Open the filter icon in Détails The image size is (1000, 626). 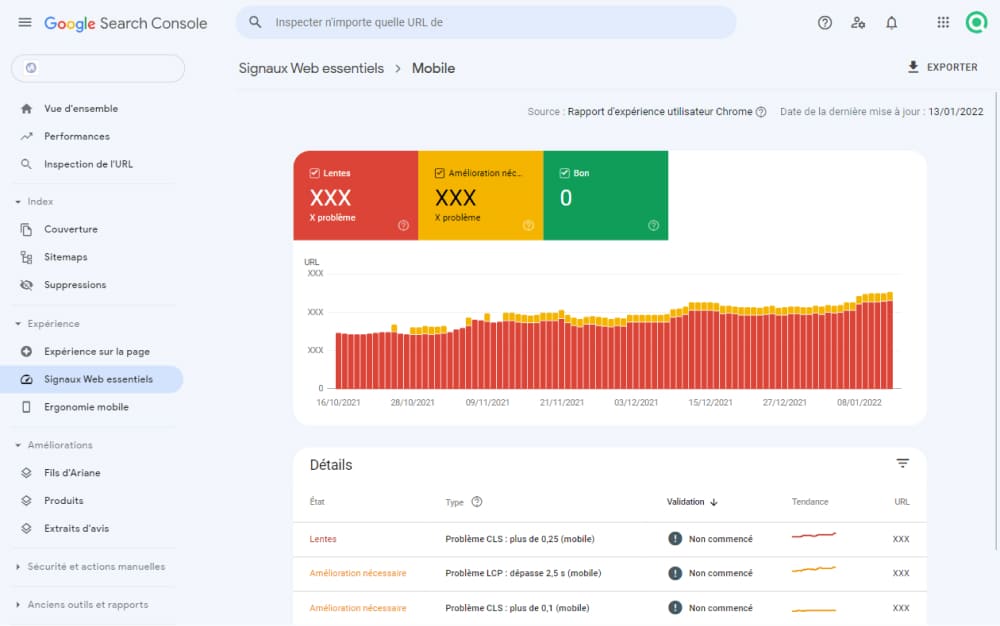(902, 463)
